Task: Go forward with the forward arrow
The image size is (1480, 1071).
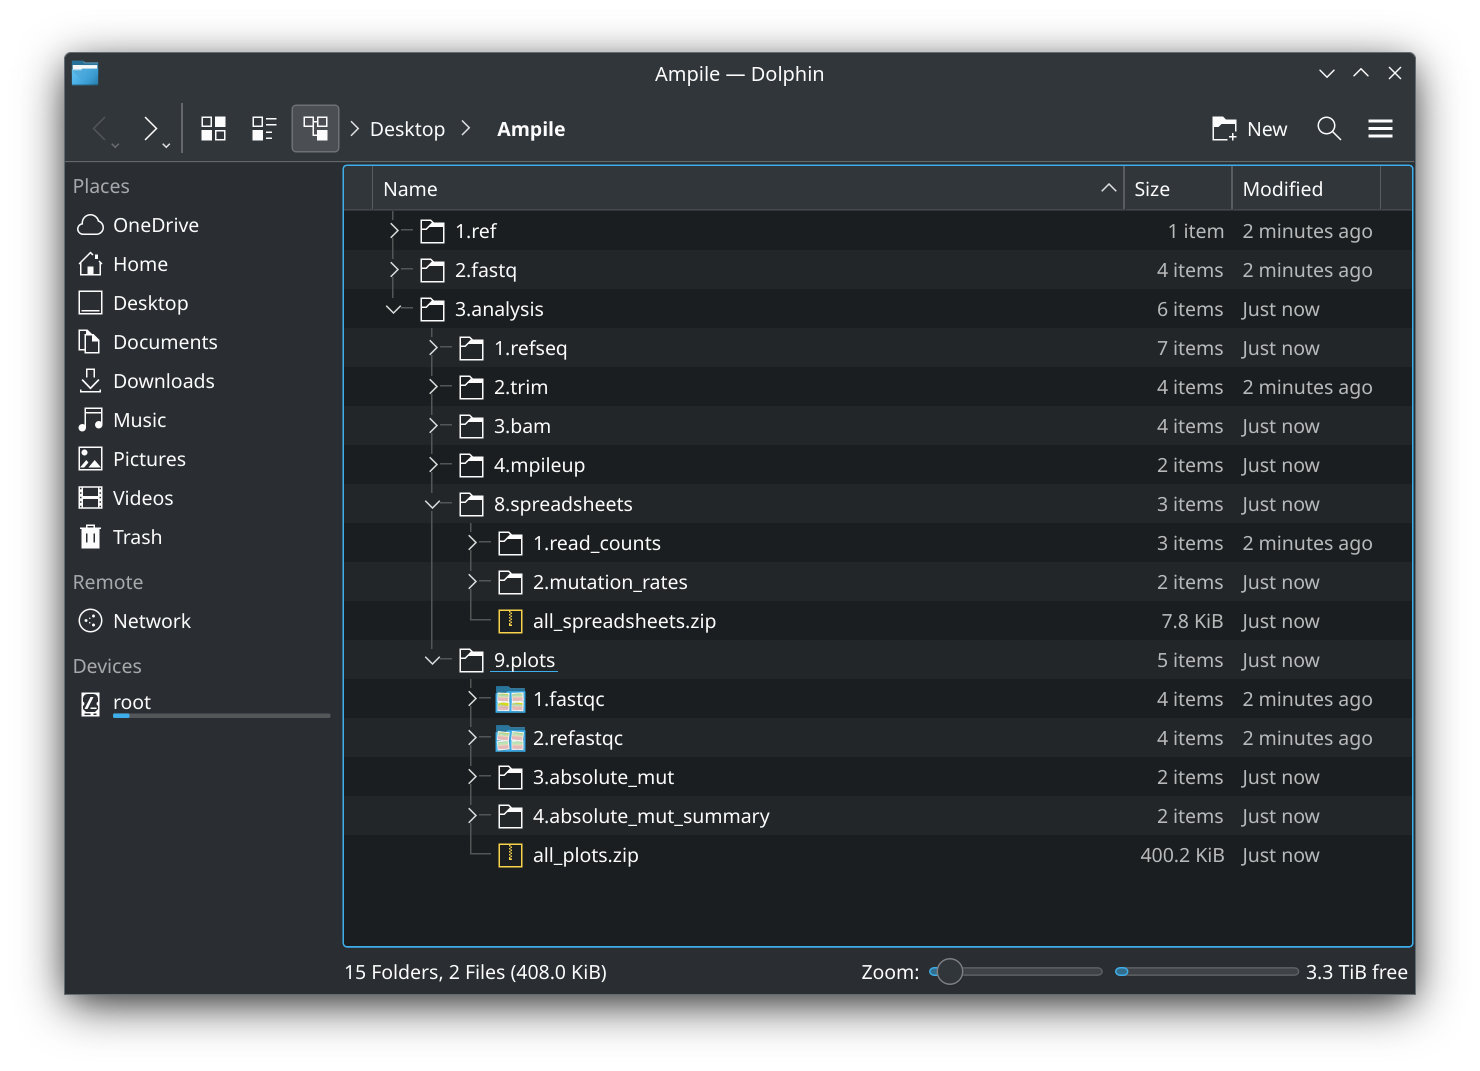Action: click(x=150, y=128)
